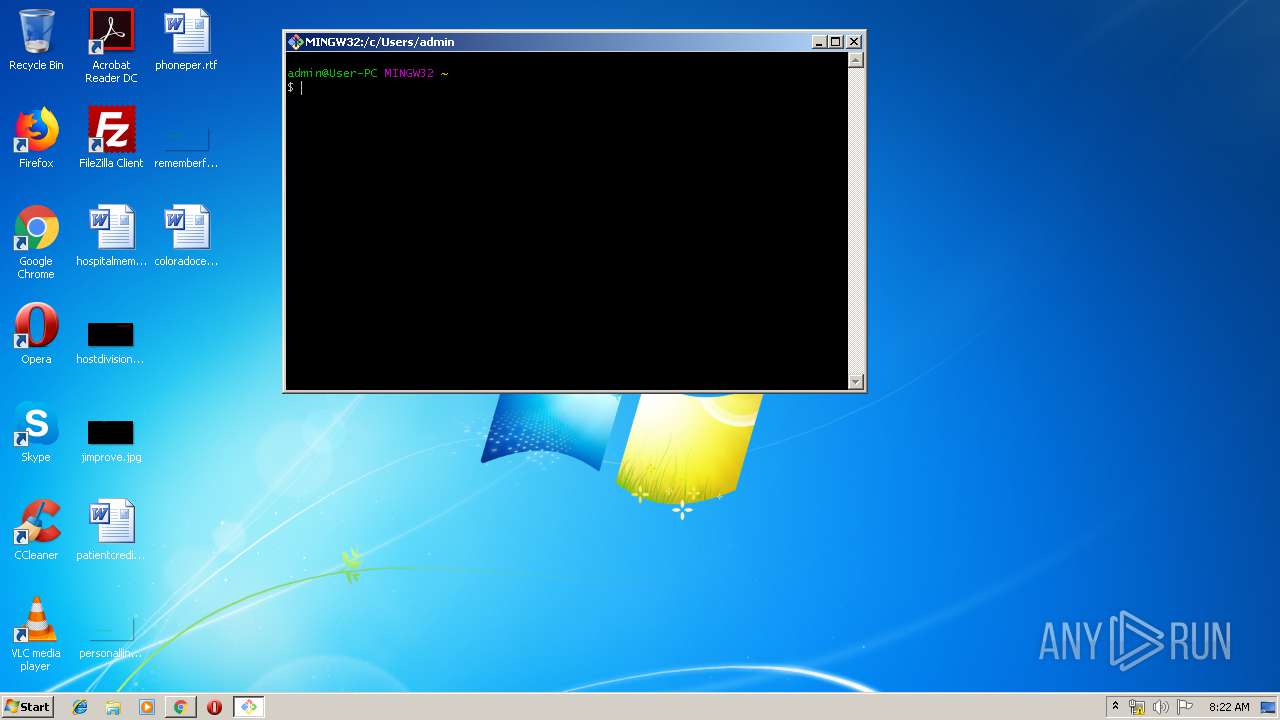Open Windows Explorer taskbar icon

113,707
